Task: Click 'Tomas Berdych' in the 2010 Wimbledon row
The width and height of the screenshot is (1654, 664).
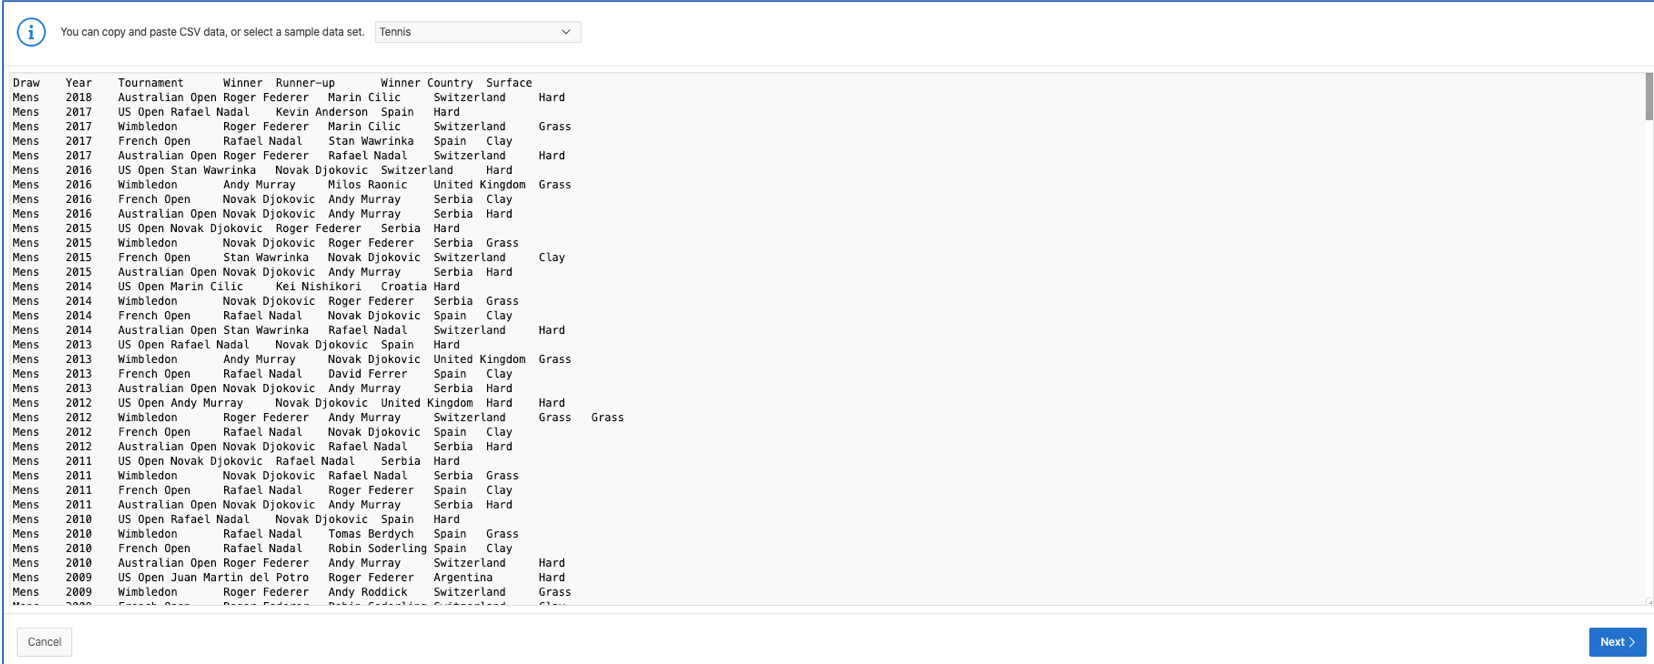Action: (x=371, y=534)
